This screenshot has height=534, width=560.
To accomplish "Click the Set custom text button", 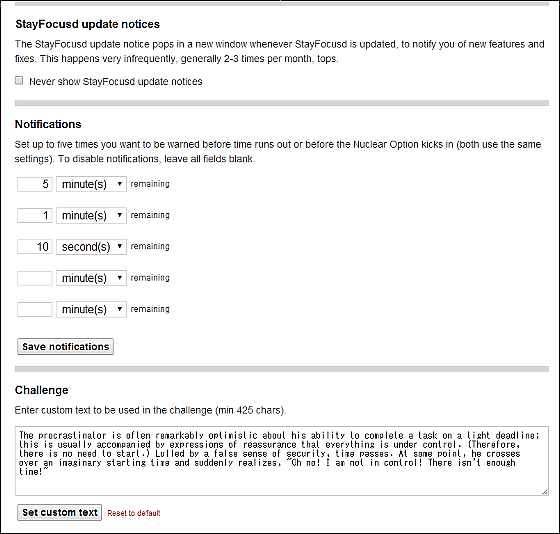I will [x=60, y=513].
